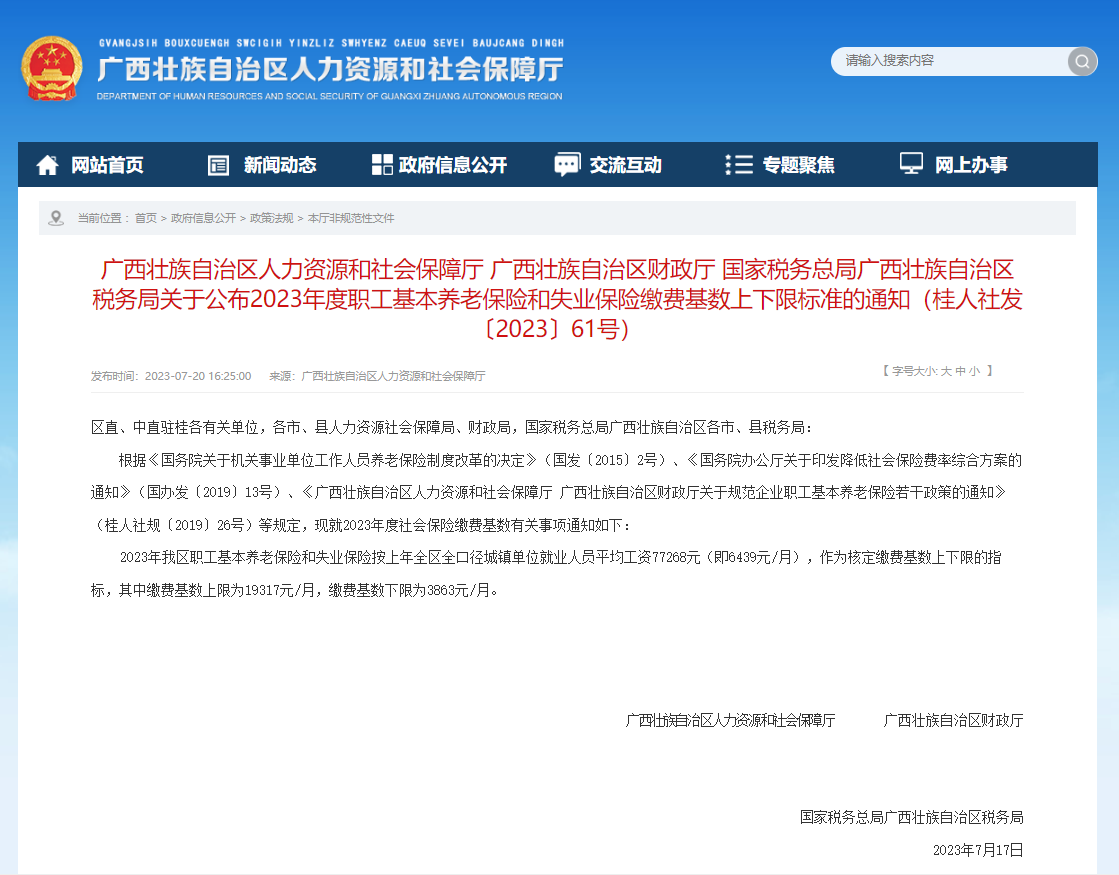Image resolution: width=1119 pixels, height=875 pixels.
Task: Click the magnifier search icon
Action: coord(1082,61)
